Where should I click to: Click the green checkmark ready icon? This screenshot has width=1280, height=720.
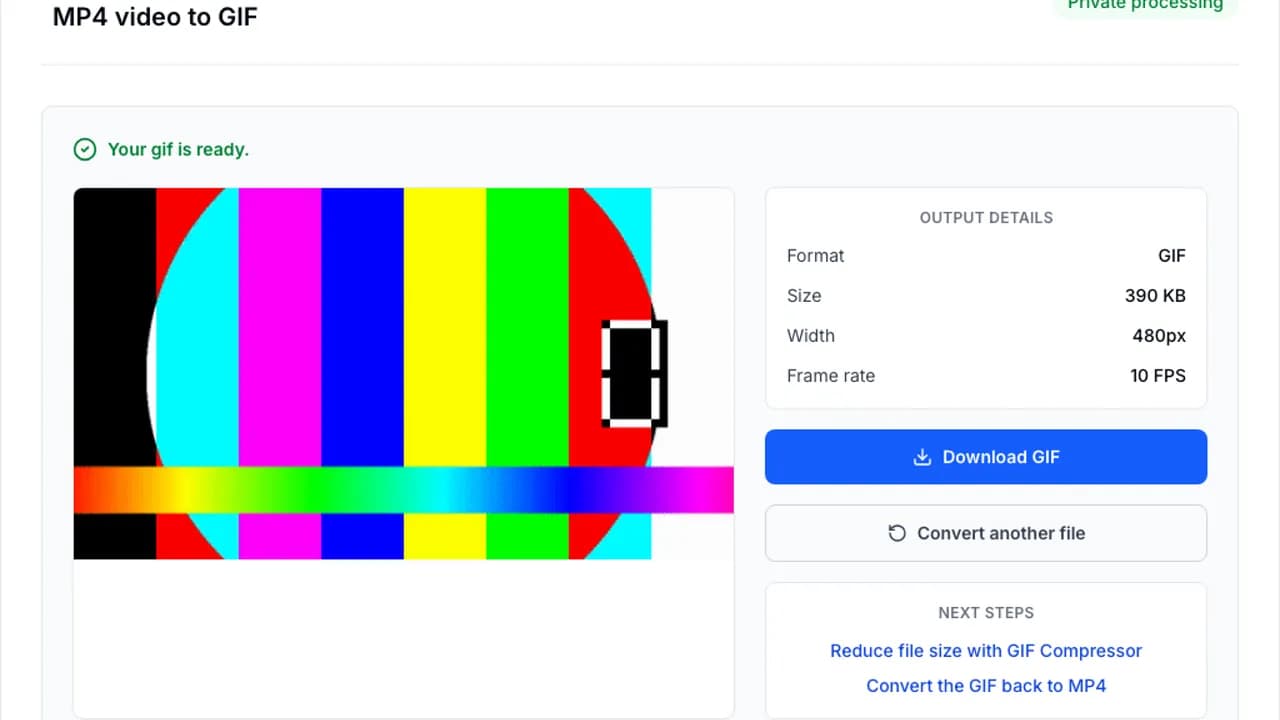point(85,150)
